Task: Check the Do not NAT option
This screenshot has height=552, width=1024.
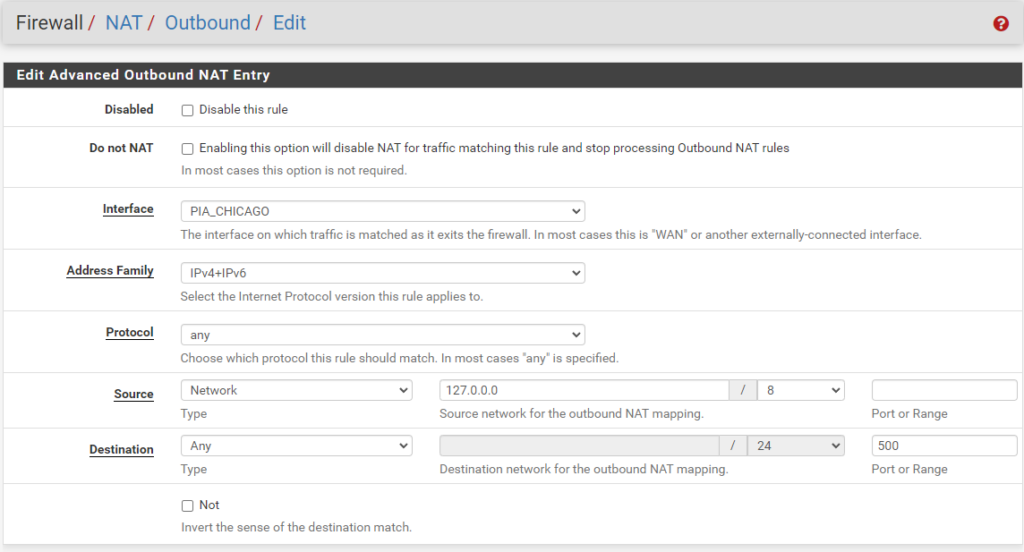Action: [x=187, y=148]
